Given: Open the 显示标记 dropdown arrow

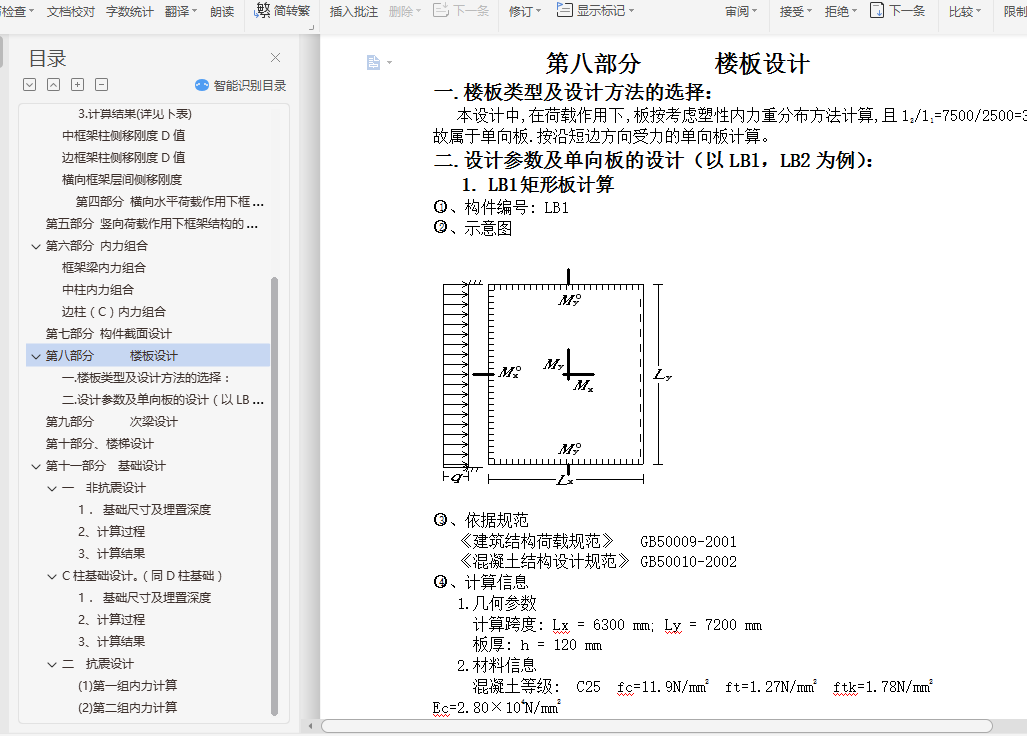Looking at the screenshot, I should (631, 11).
